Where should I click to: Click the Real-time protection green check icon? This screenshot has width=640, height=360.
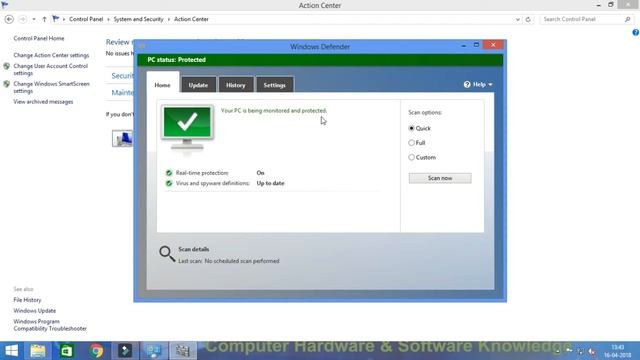(169, 173)
